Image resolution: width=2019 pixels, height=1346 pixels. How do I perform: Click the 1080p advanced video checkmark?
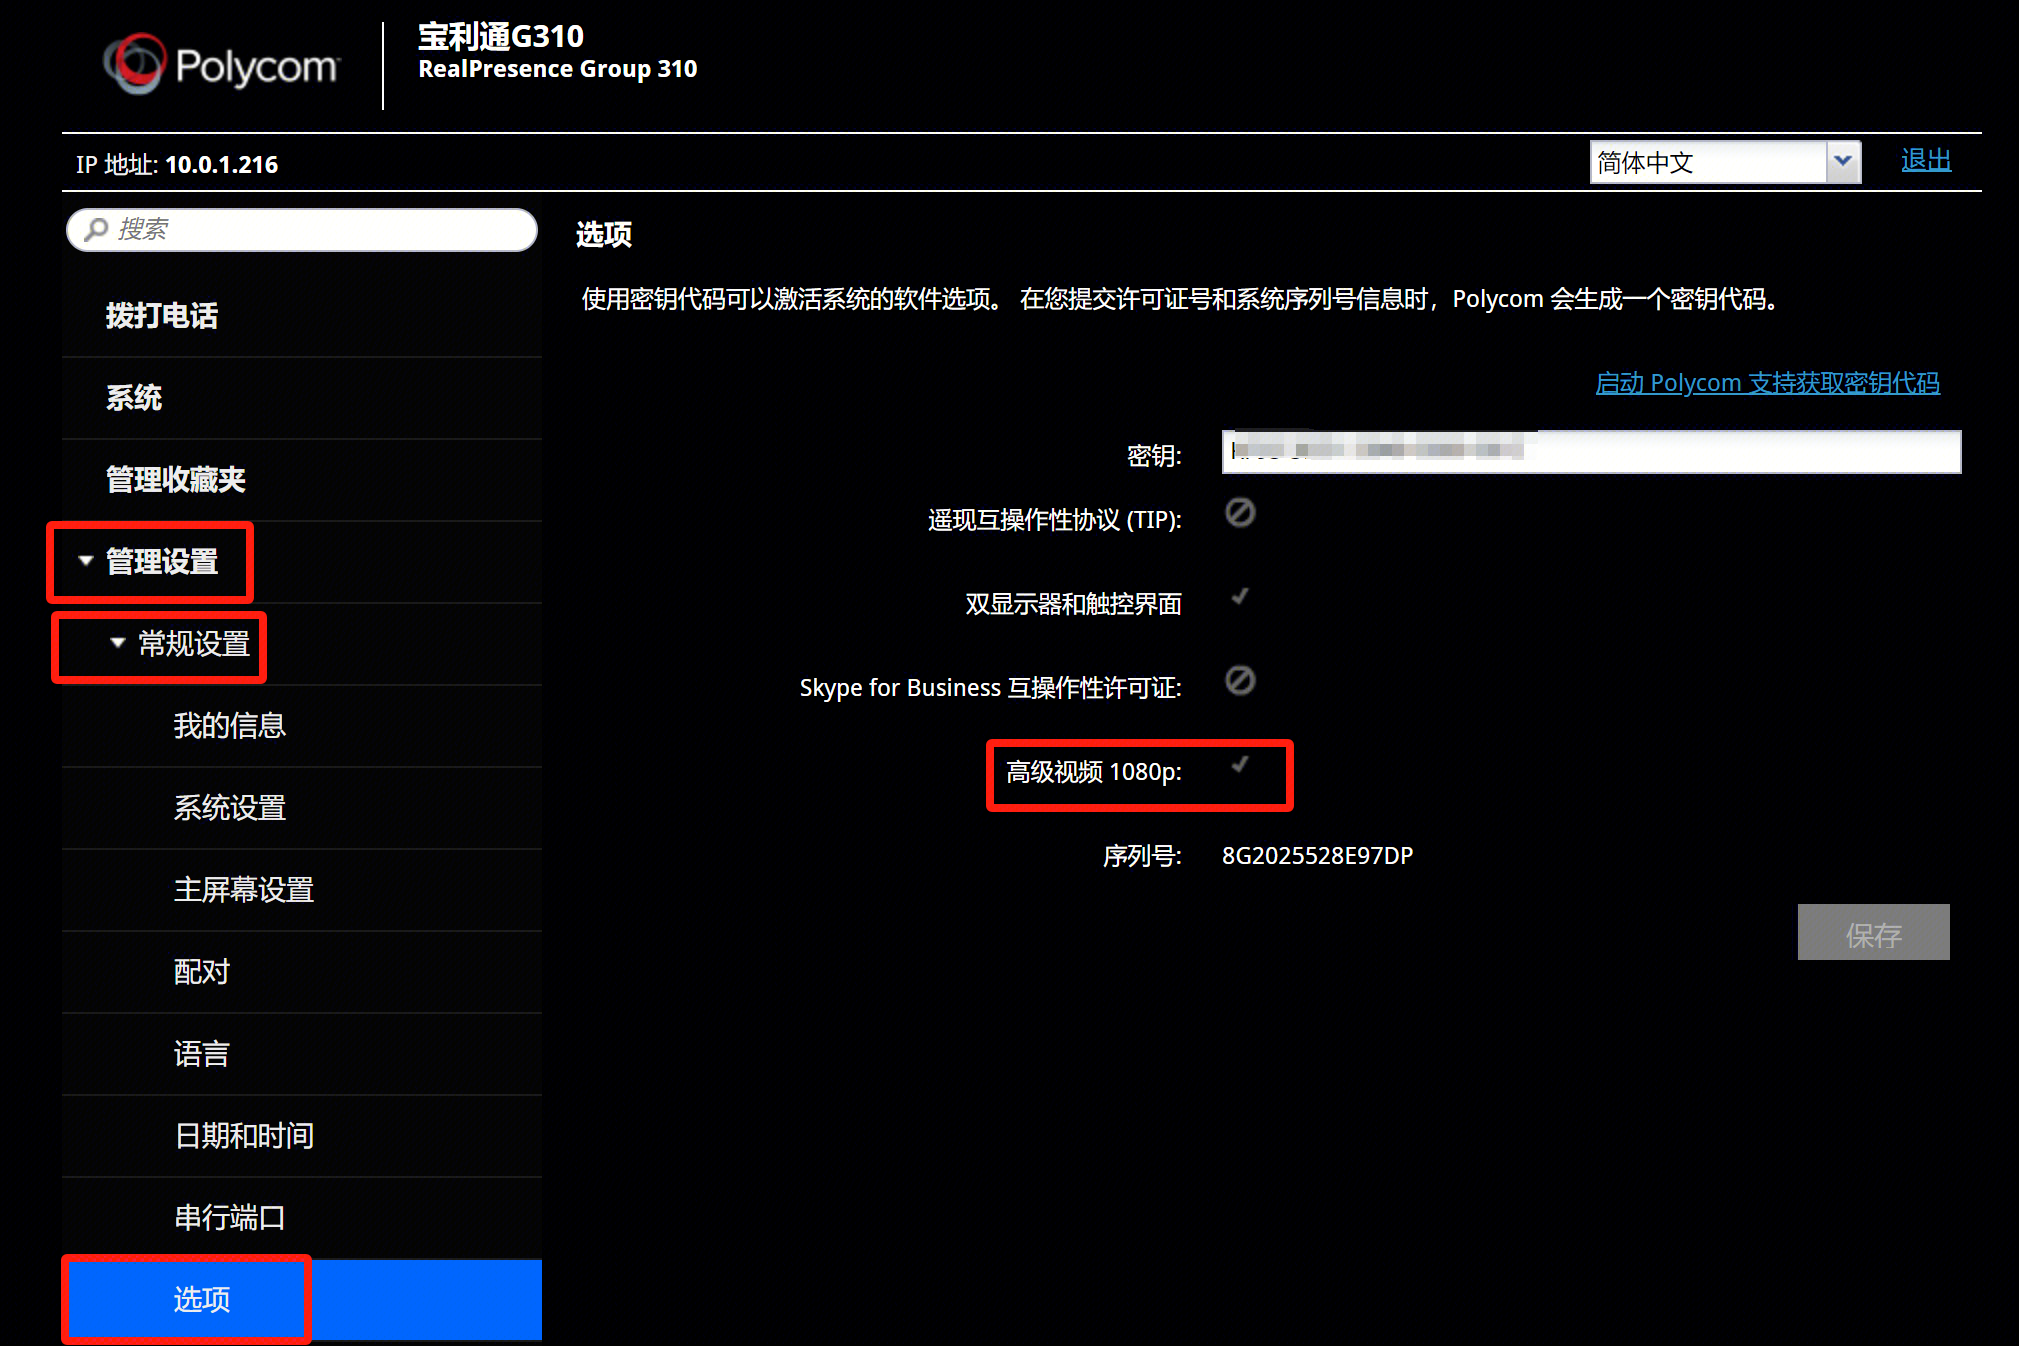click(1240, 764)
